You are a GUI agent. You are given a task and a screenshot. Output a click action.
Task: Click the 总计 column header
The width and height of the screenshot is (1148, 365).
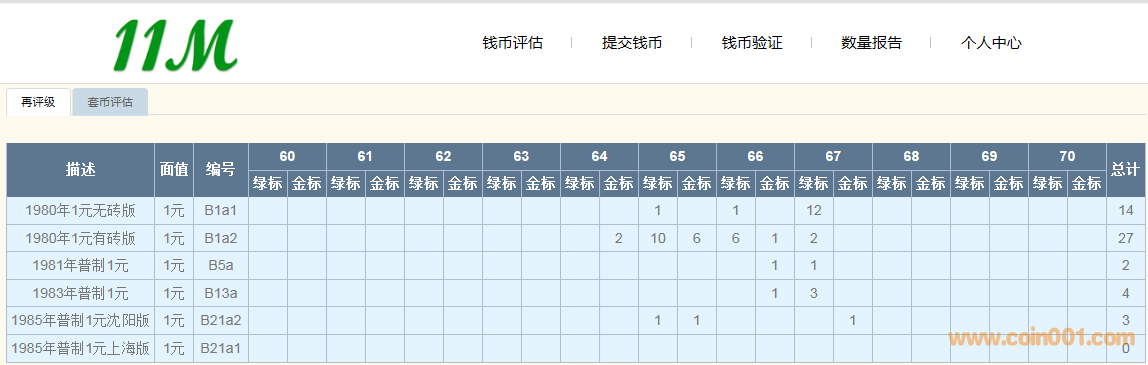click(x=1125, y=170)
